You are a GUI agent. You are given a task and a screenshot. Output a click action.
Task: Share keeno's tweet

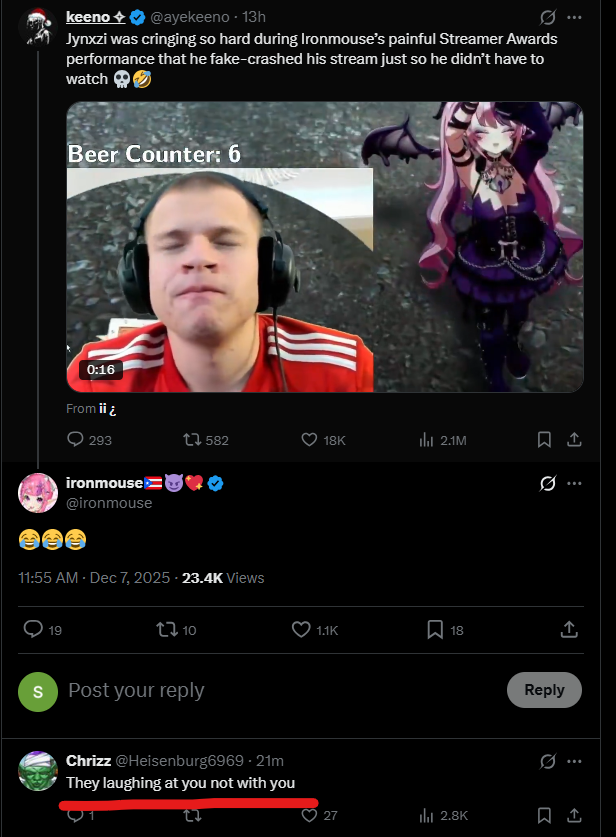(574, 440)
